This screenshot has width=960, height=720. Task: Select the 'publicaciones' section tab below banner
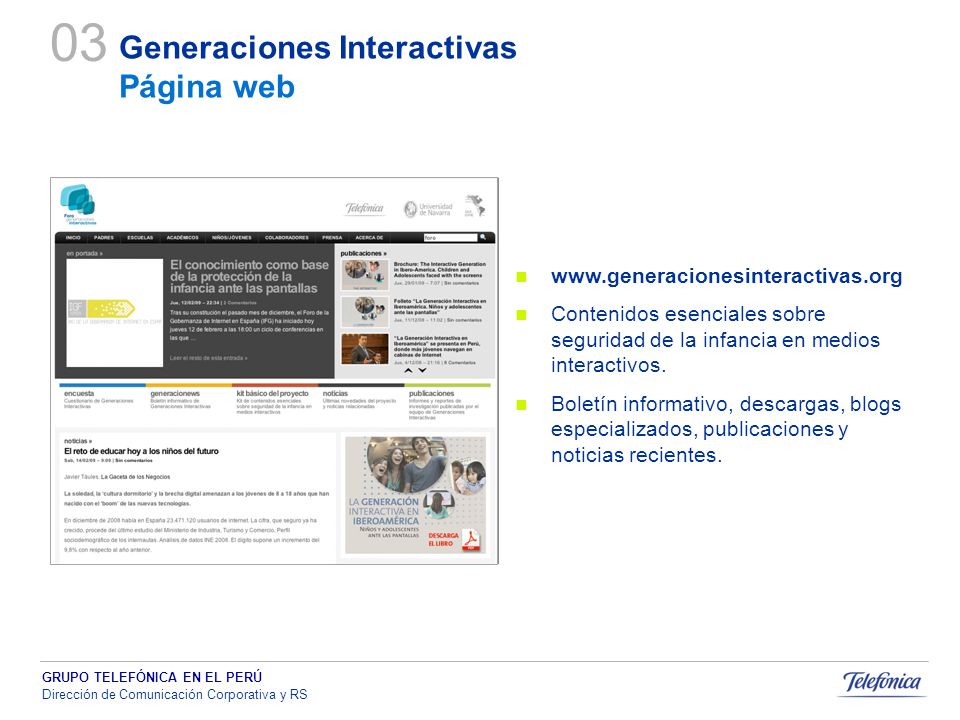[x=432, y=394]
